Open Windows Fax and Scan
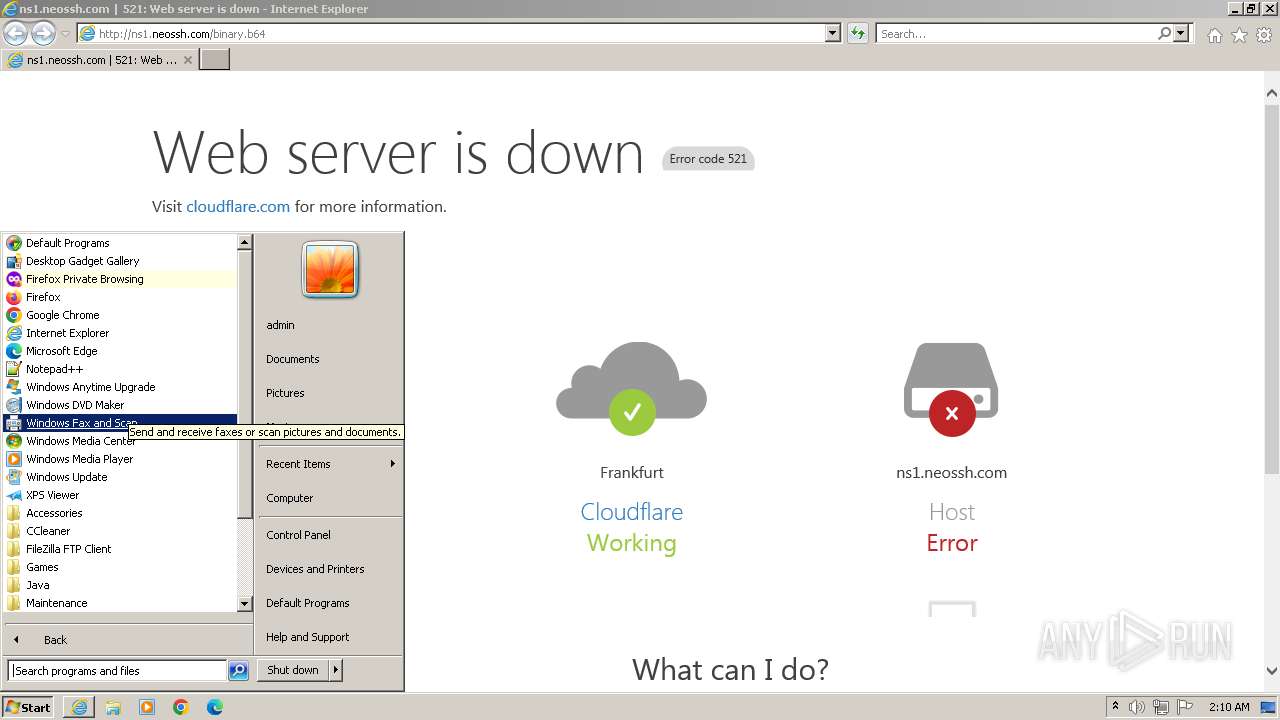This screenshot has height=720, width=1280. (120, 423)
